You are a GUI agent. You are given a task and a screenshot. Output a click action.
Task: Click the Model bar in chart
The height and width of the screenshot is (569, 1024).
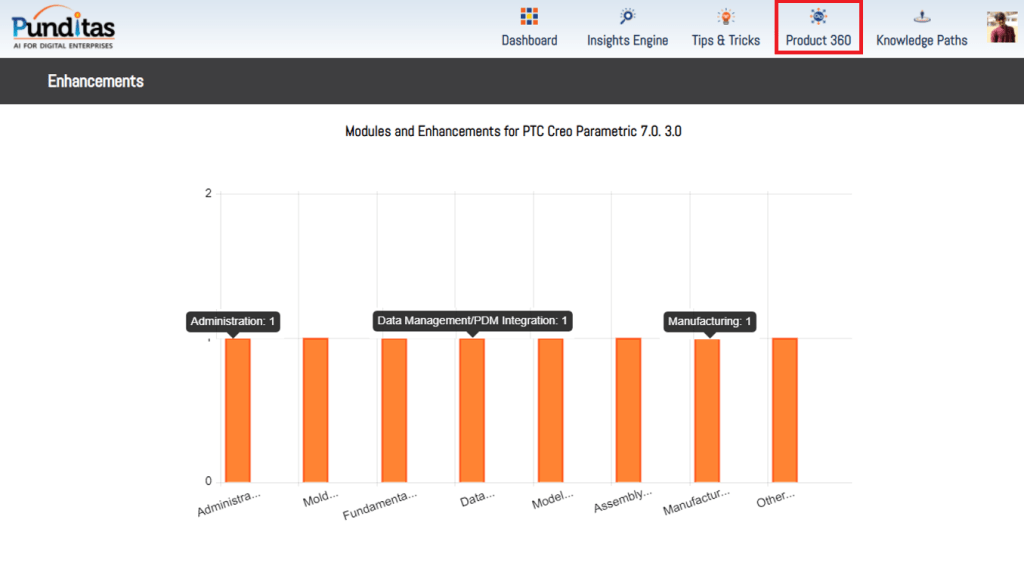coord(550,410)
